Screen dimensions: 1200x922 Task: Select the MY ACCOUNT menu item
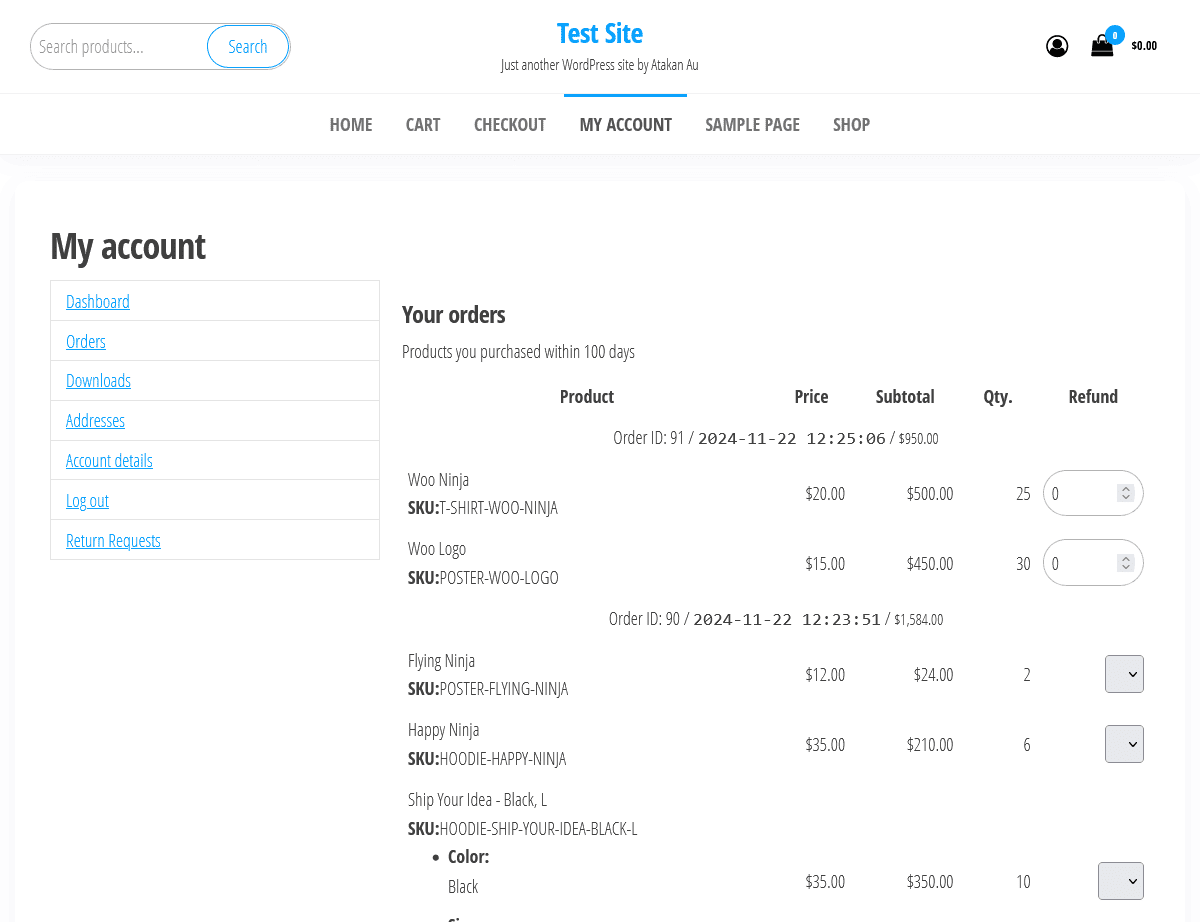click(x=626, y=125)
